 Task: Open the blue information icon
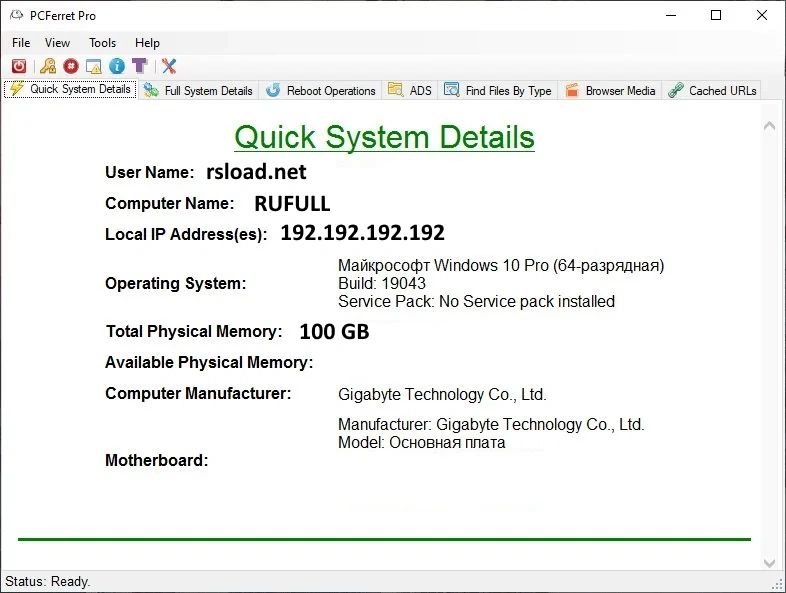coord(117,66)
